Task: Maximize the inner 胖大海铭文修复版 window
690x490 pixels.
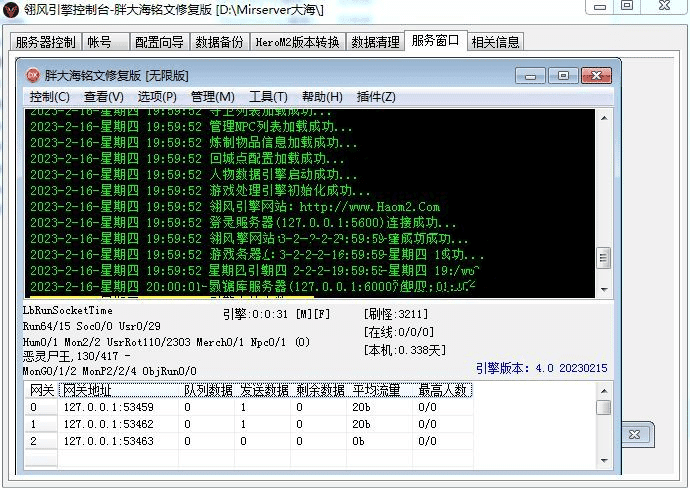Action: (563, 75)
